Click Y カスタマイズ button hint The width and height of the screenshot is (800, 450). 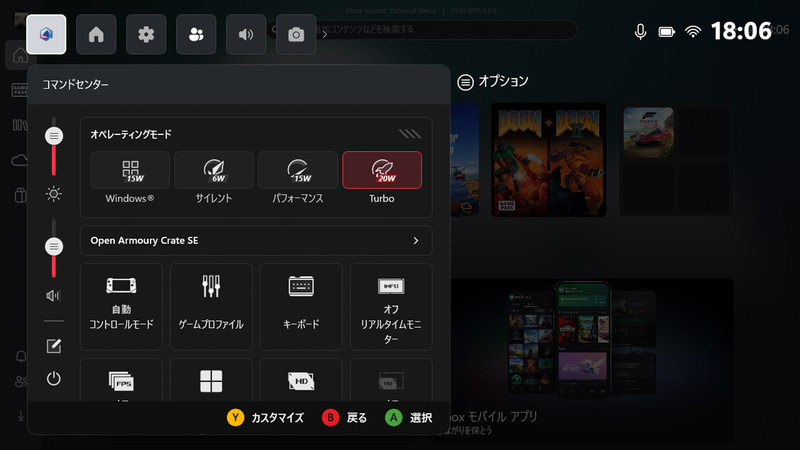point(265,418)
